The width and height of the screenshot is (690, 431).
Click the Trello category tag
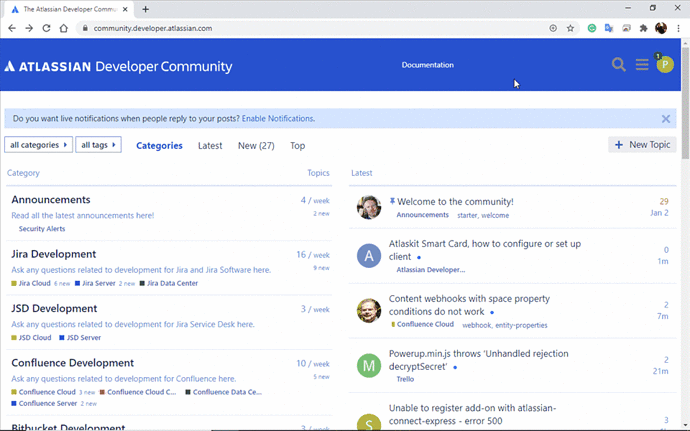pos(405,379)
